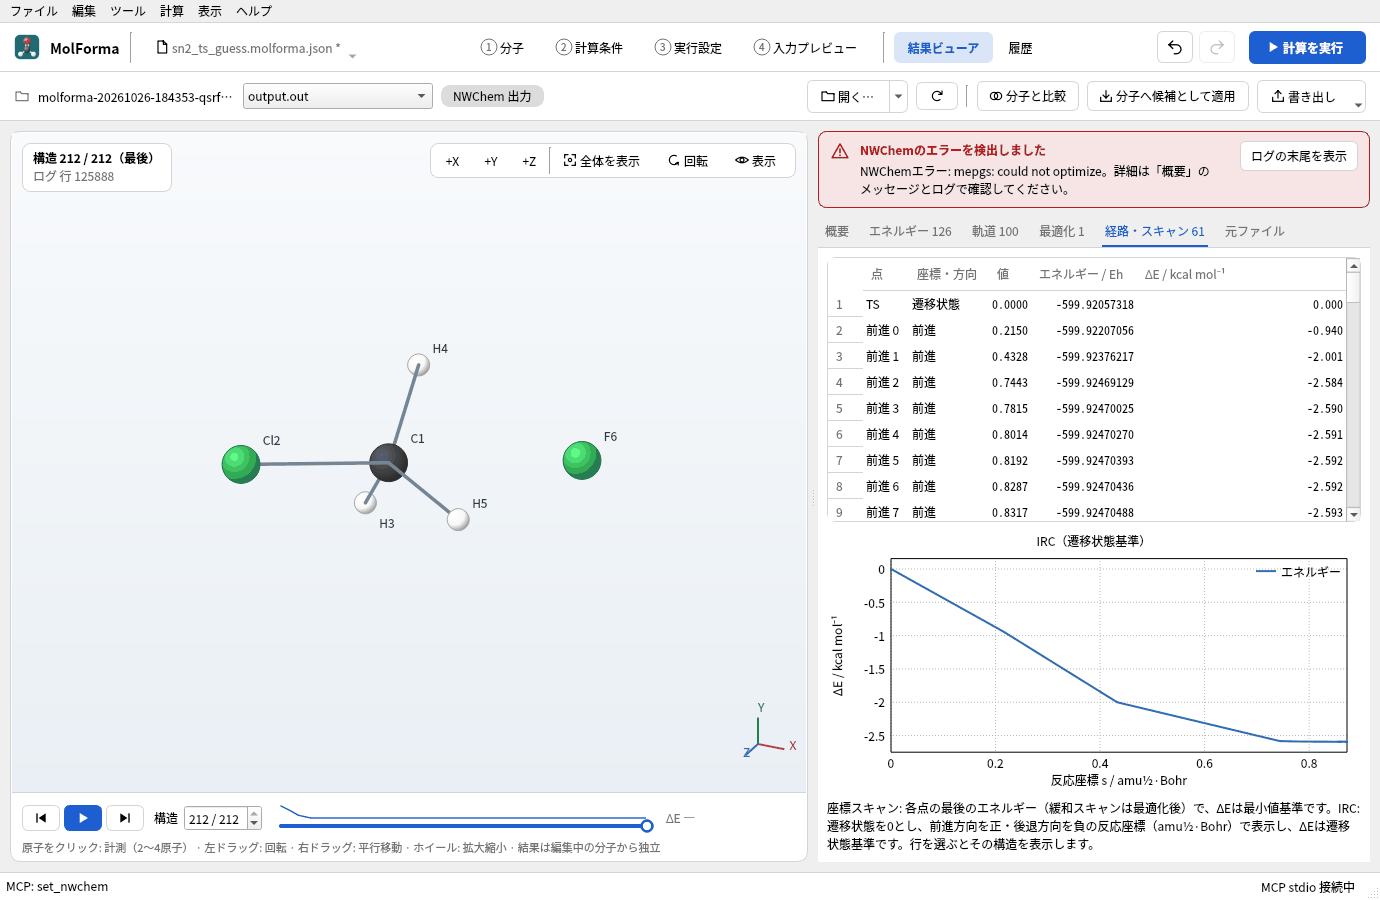Switch to the 元ファイル tab
This screenshot has width=1380, height=900.
pos(1255,231)
